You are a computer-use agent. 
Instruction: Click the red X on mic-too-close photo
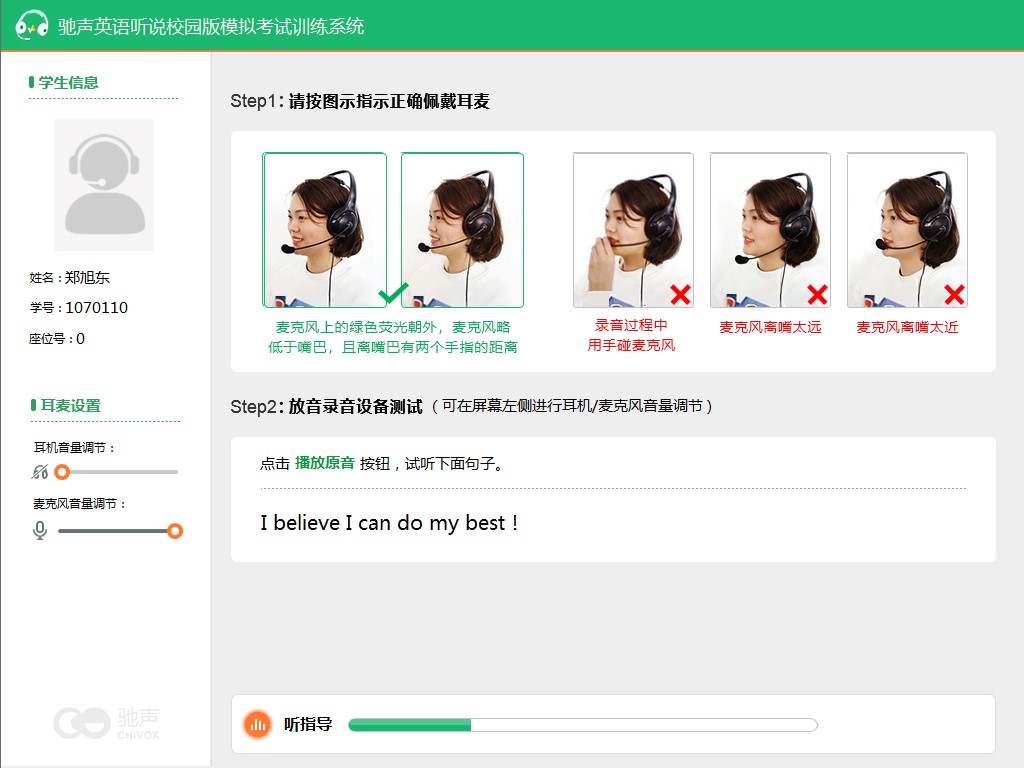click(x=954, y=294)
